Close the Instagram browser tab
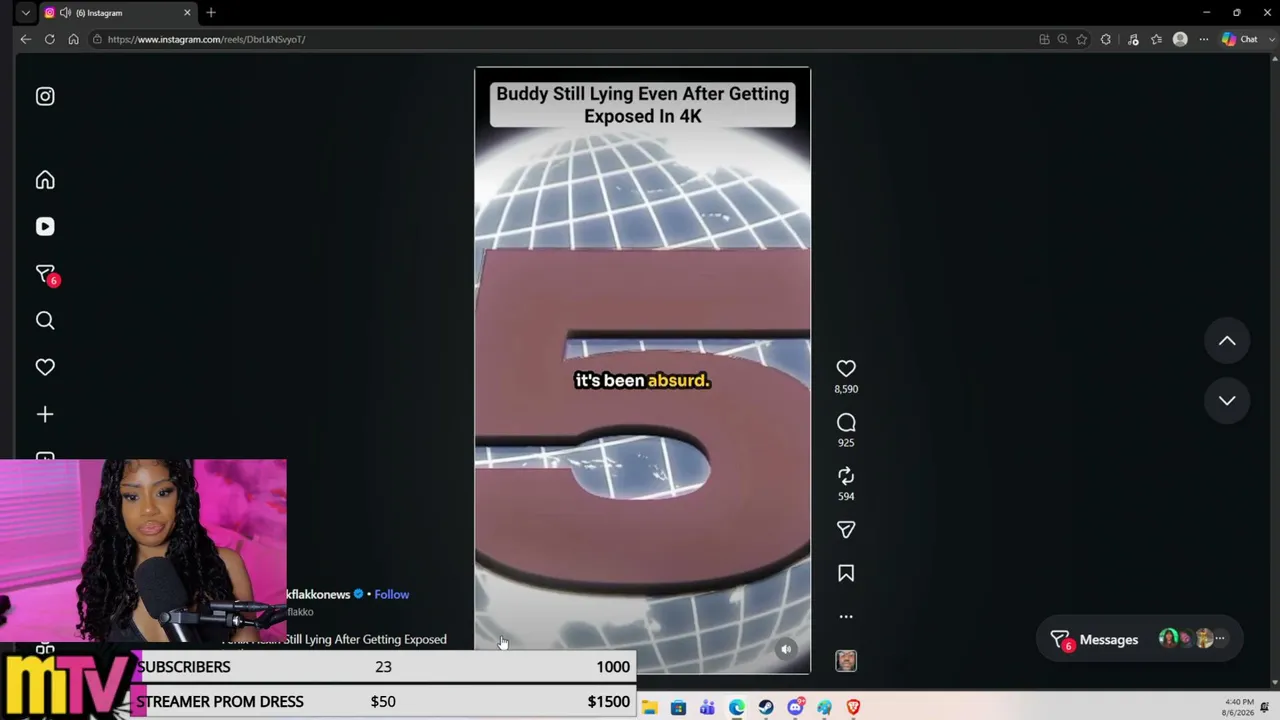Viewport: 1280px width, 720px height. [x=187, y=13]
